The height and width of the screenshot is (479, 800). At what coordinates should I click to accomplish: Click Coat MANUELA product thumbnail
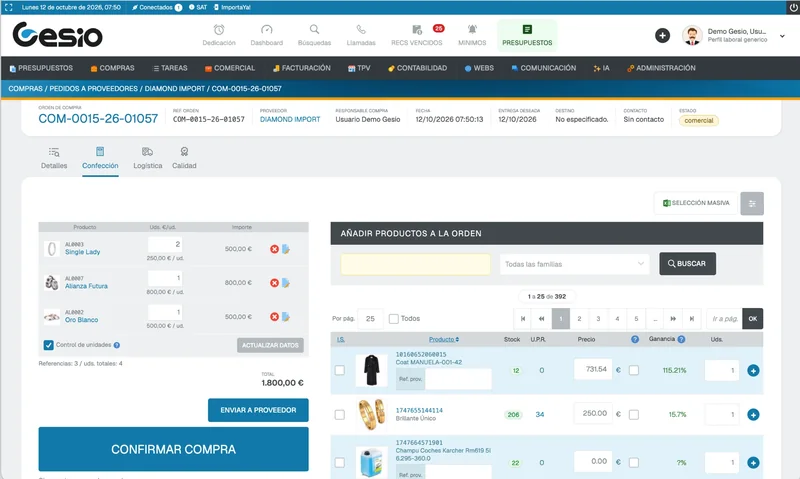pos(371,370)
